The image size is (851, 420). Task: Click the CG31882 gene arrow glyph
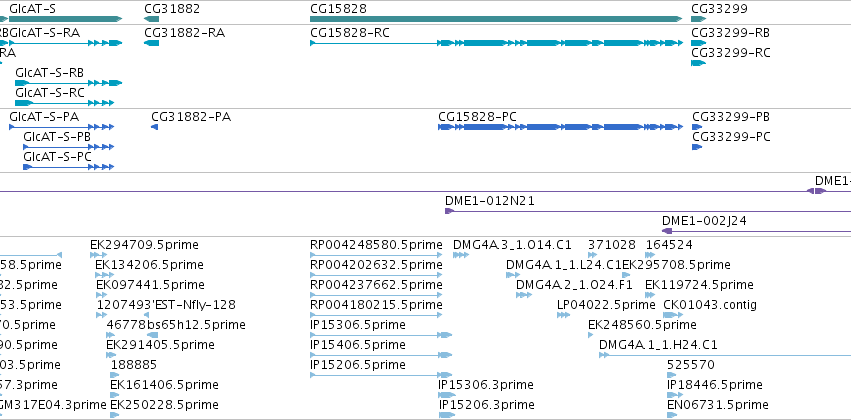pos(151,19)
